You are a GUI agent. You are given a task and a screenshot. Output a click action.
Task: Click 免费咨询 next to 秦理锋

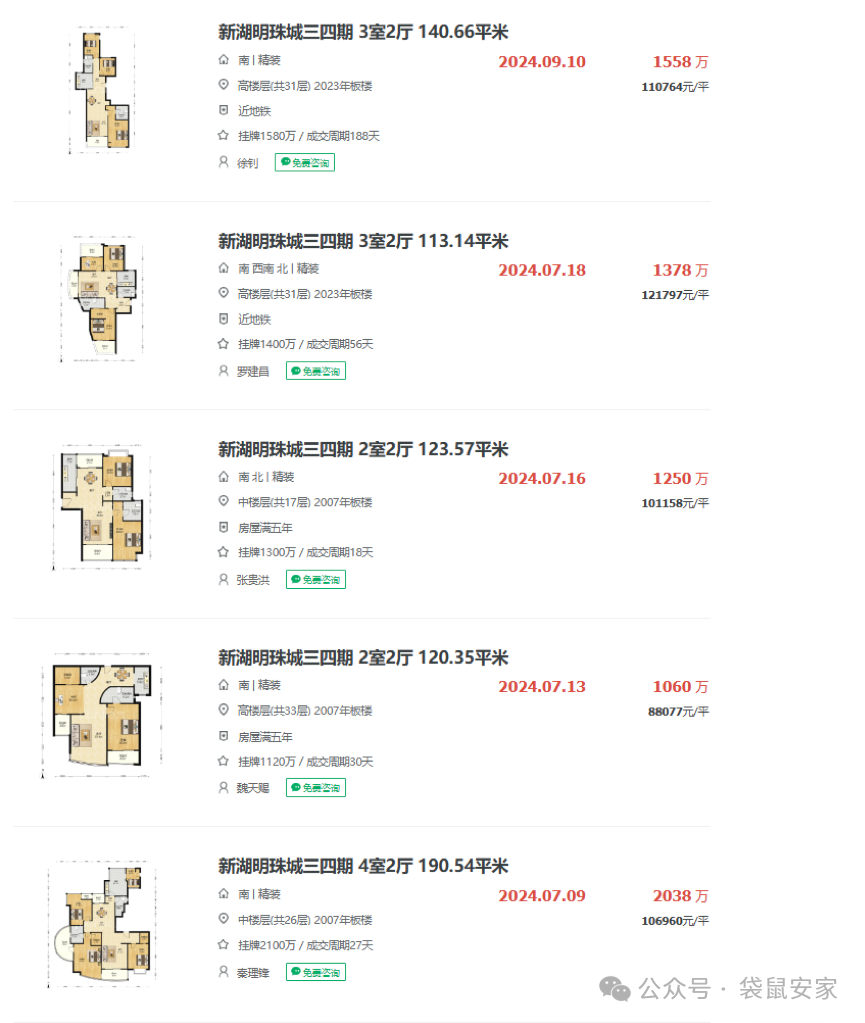pyautogui.click(x=316, y=971)
